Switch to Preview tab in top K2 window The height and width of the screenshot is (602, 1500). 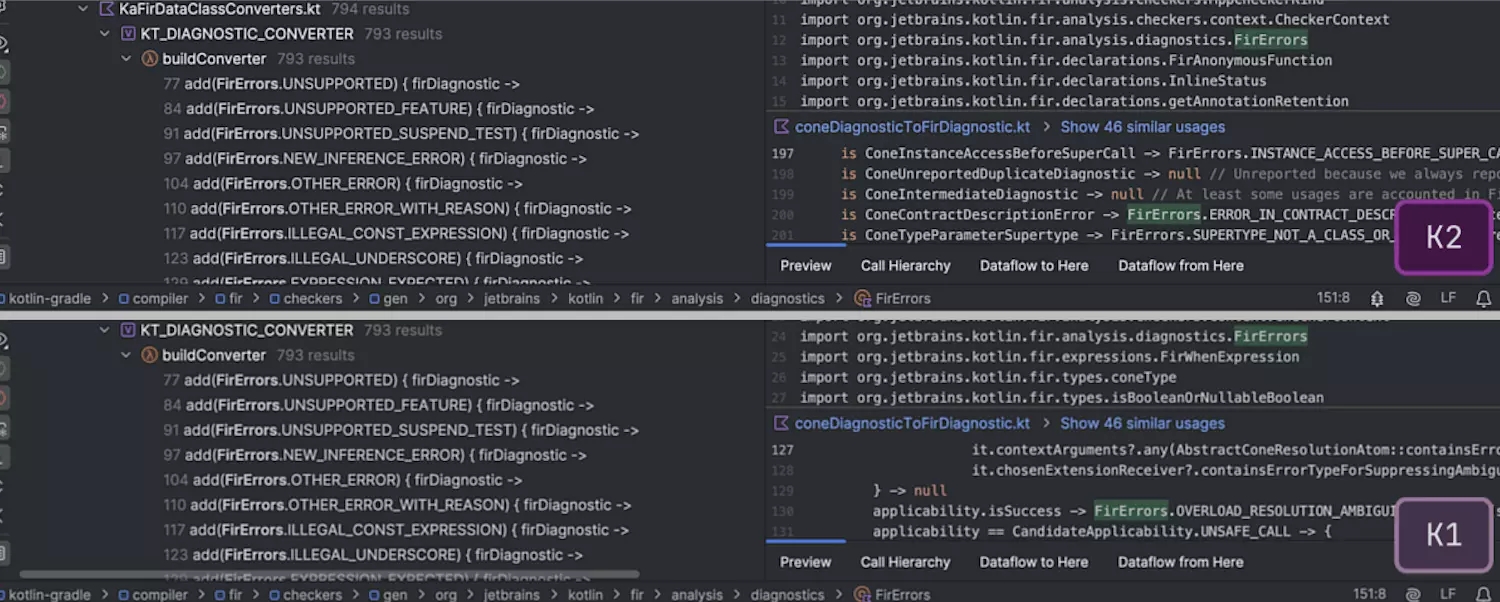(x=806, y=266)
